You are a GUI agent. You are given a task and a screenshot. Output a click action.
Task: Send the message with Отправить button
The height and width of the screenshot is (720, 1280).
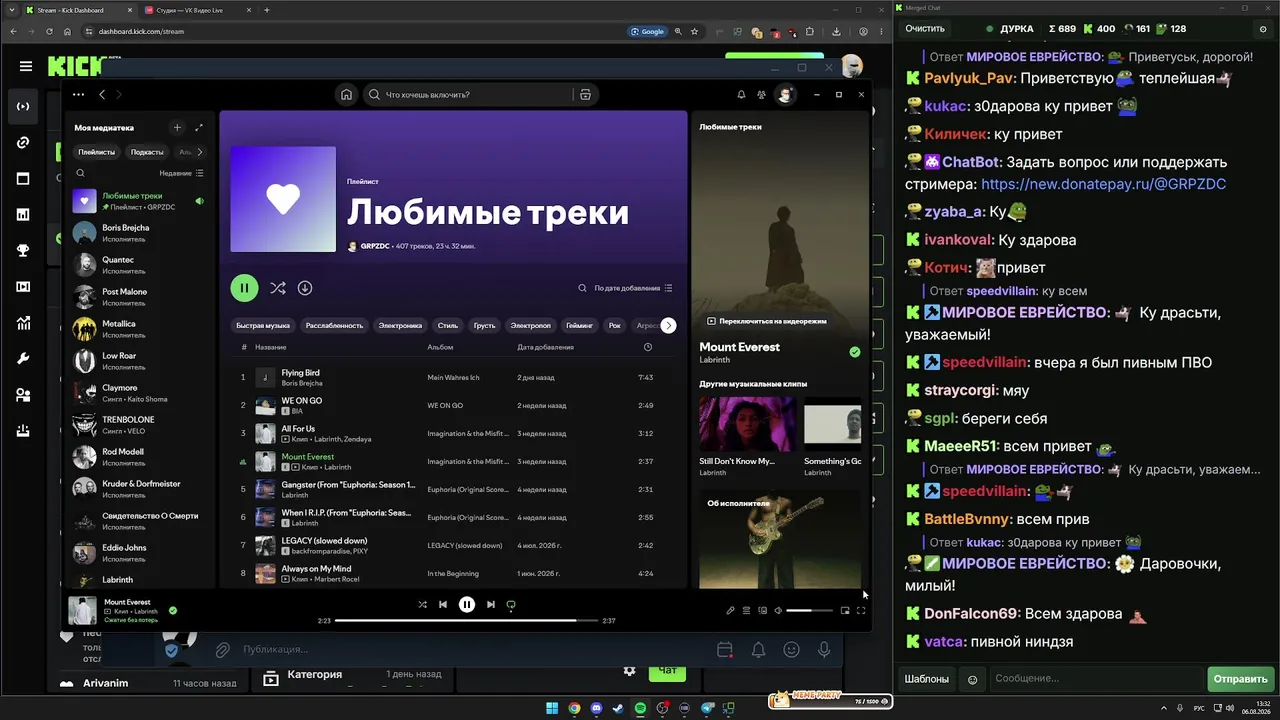(x=1240, y=679)
